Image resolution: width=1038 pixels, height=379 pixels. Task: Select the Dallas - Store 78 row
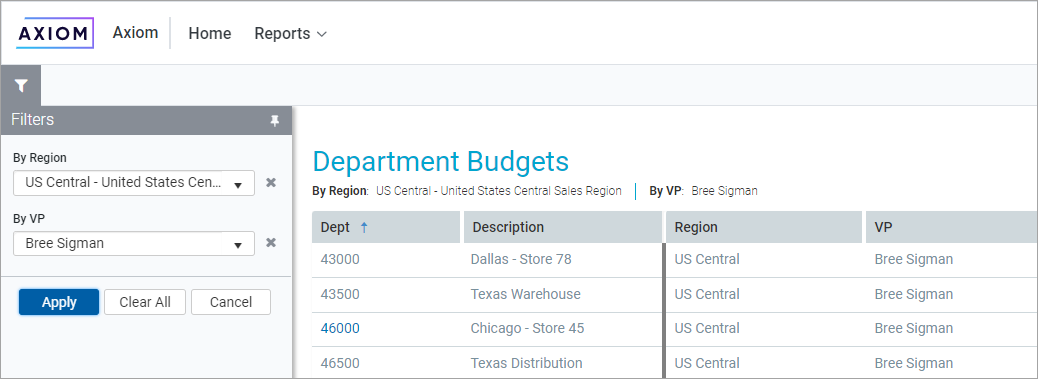[x=675, y=259]
